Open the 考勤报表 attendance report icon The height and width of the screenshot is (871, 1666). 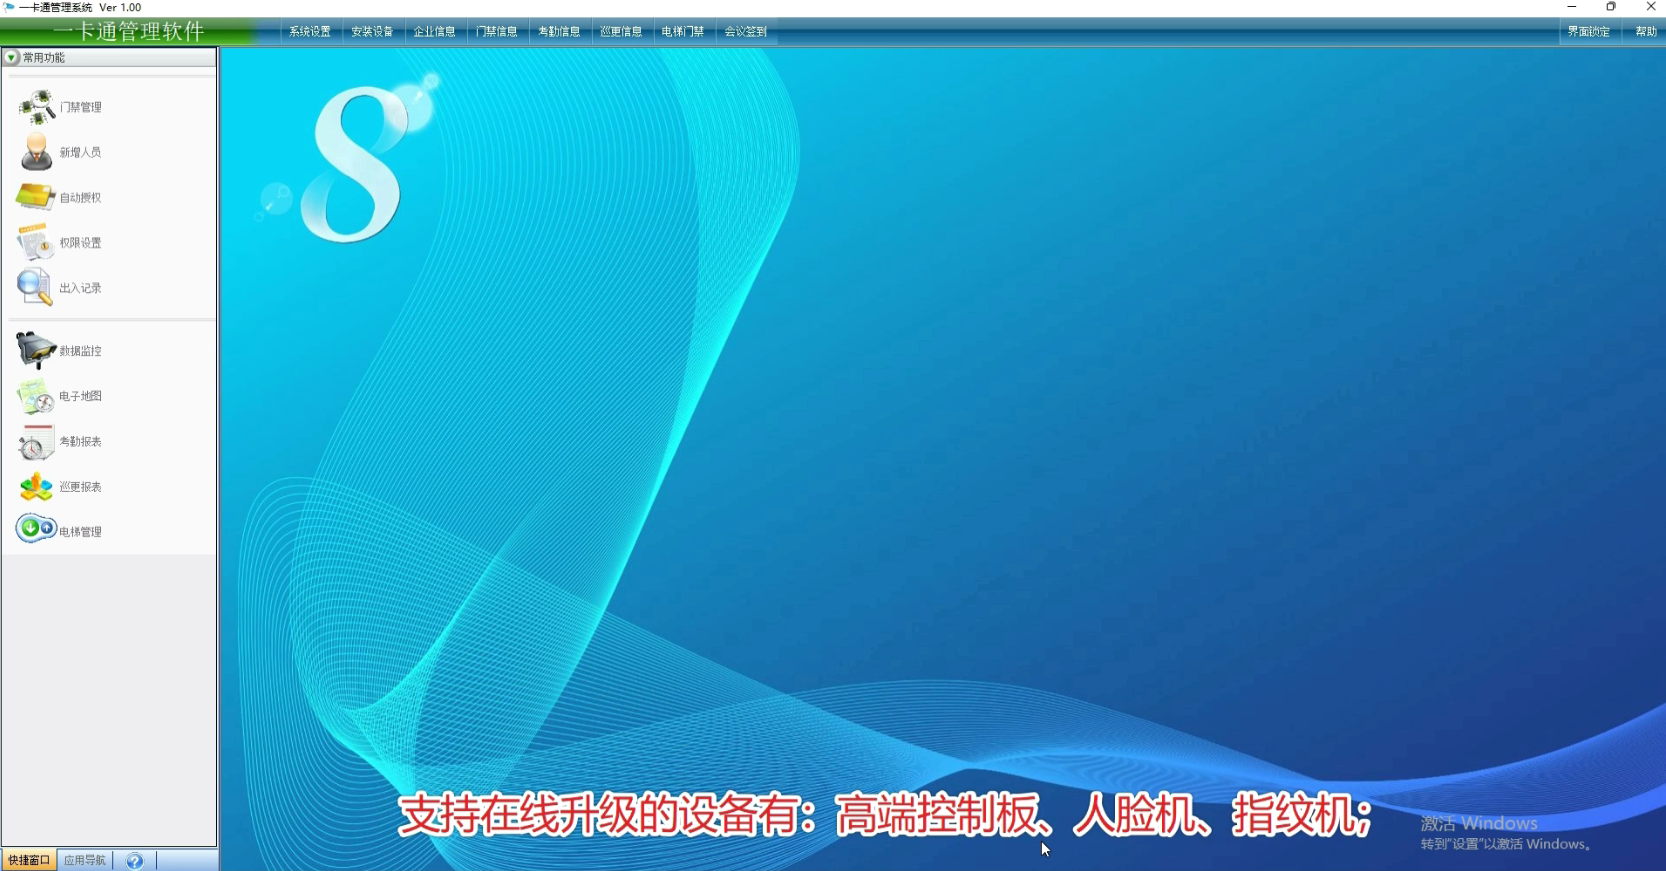36,442
